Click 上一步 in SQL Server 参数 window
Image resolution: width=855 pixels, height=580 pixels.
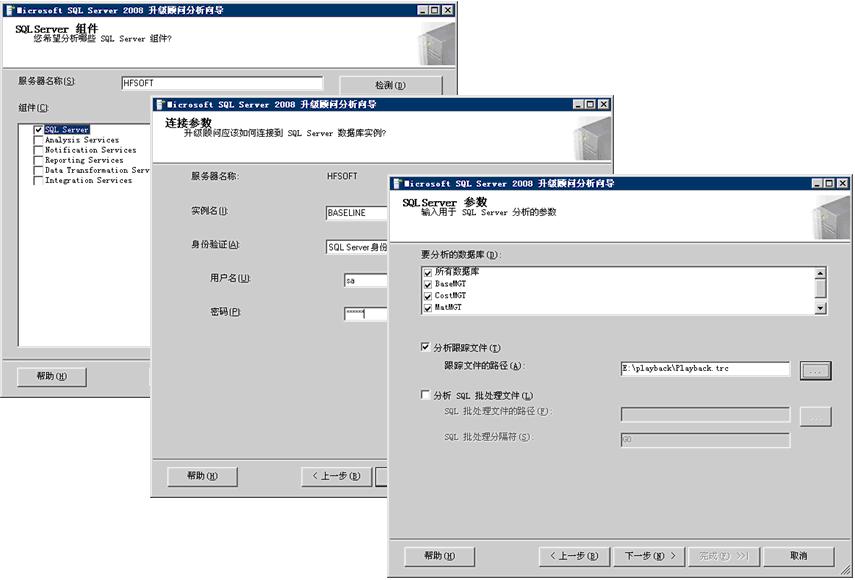[574, 556]
